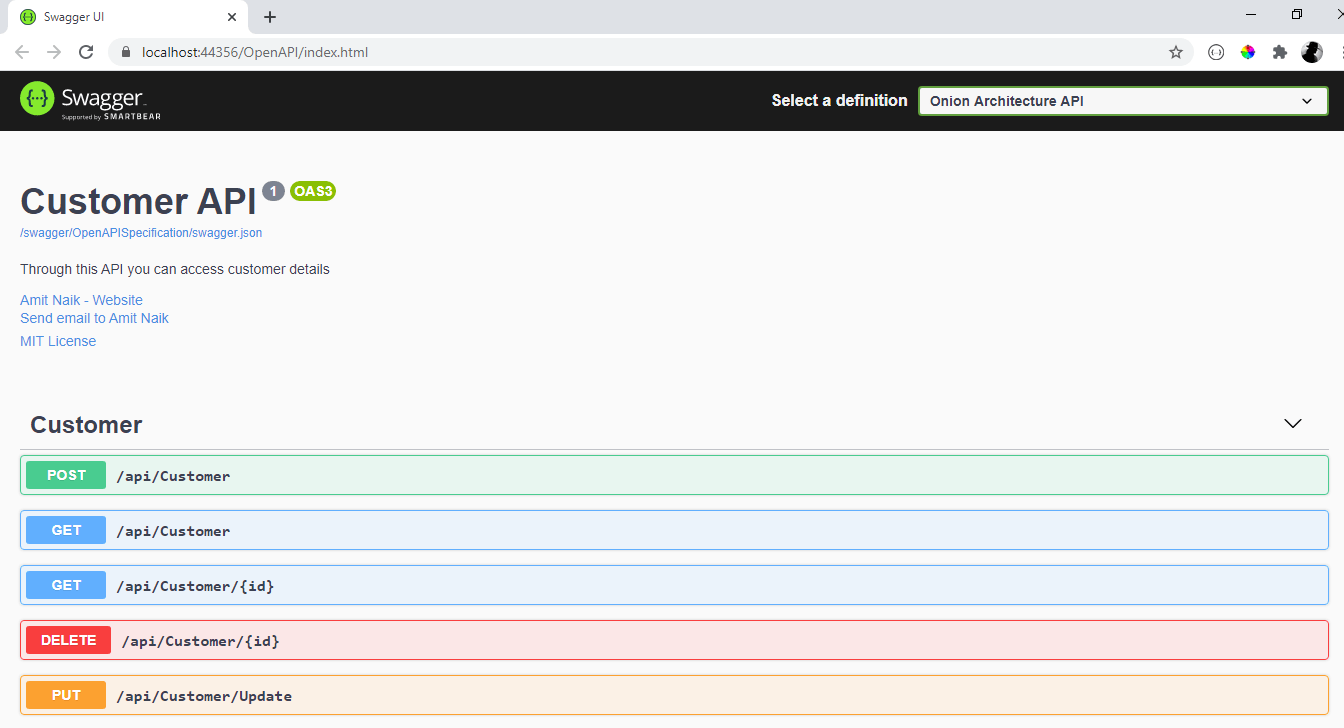The image size is (1344, 728).
Task: Open the MIT License link
Action: tap(57, 340)
